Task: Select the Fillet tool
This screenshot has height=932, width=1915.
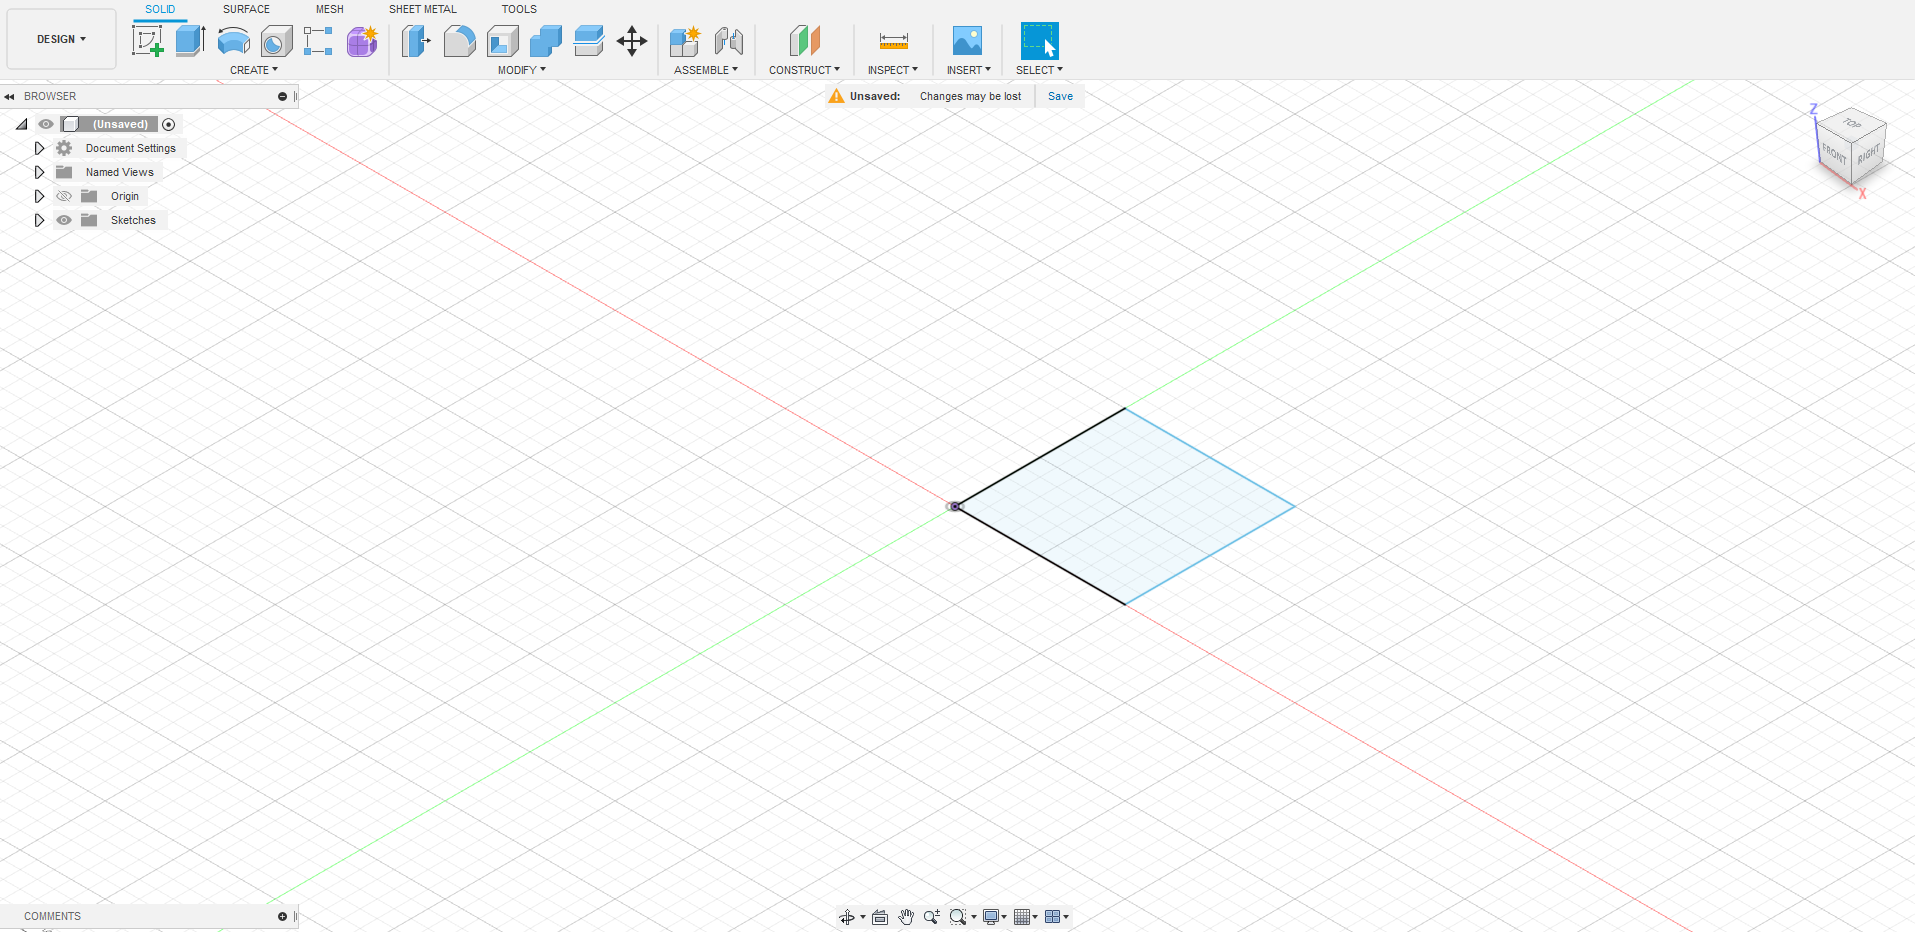Action: point(459,41)
